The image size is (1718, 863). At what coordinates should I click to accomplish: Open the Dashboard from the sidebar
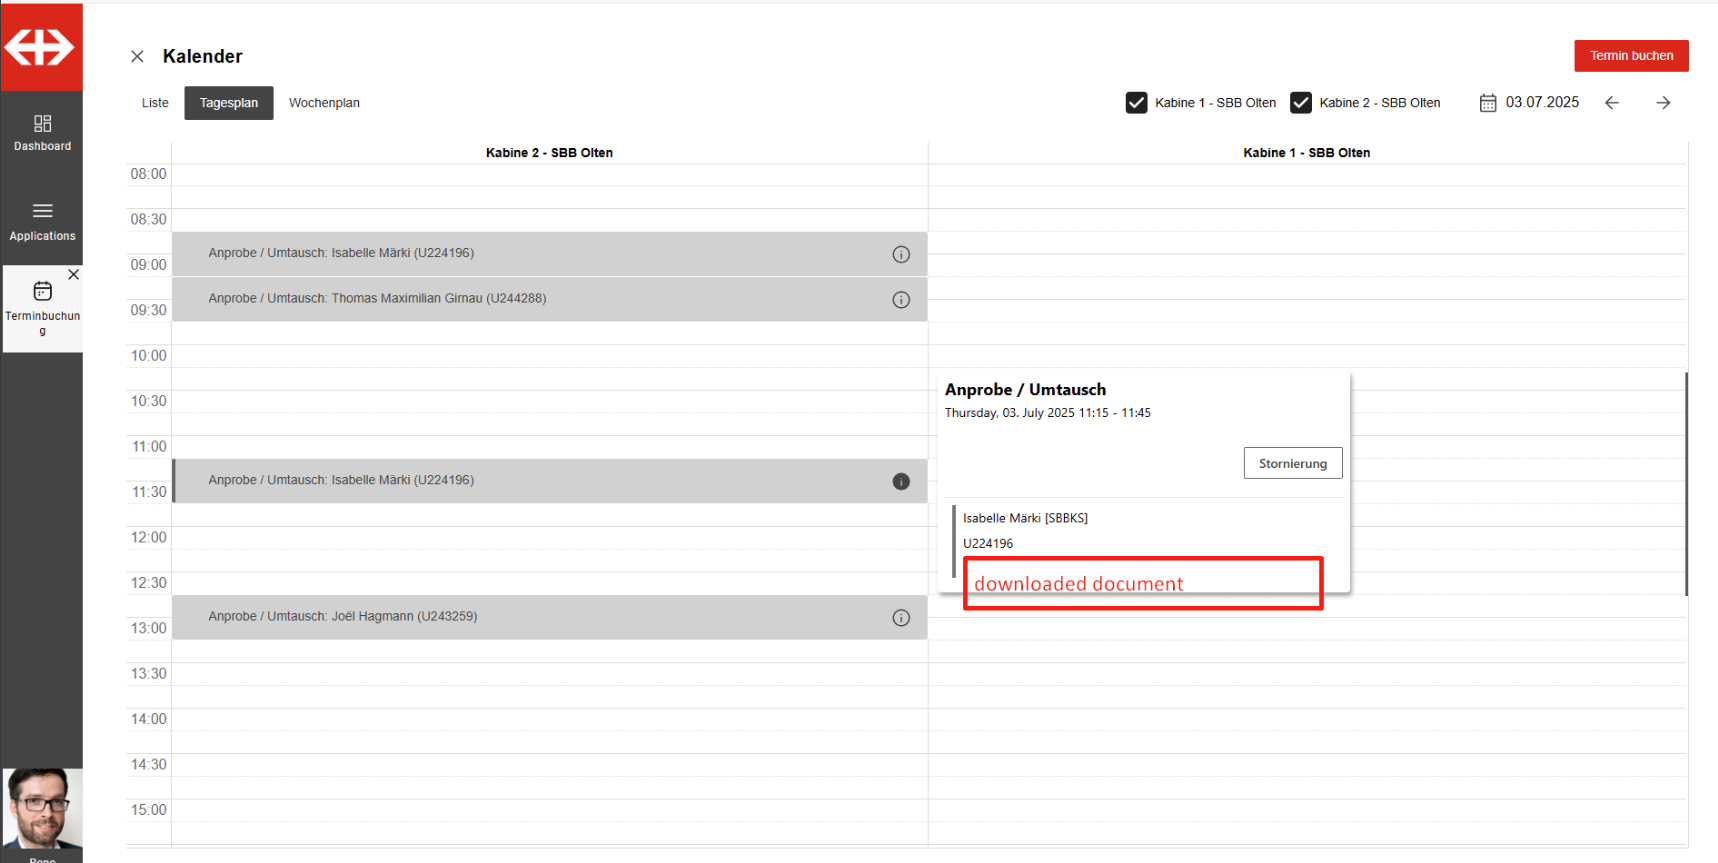pos(42,132)
